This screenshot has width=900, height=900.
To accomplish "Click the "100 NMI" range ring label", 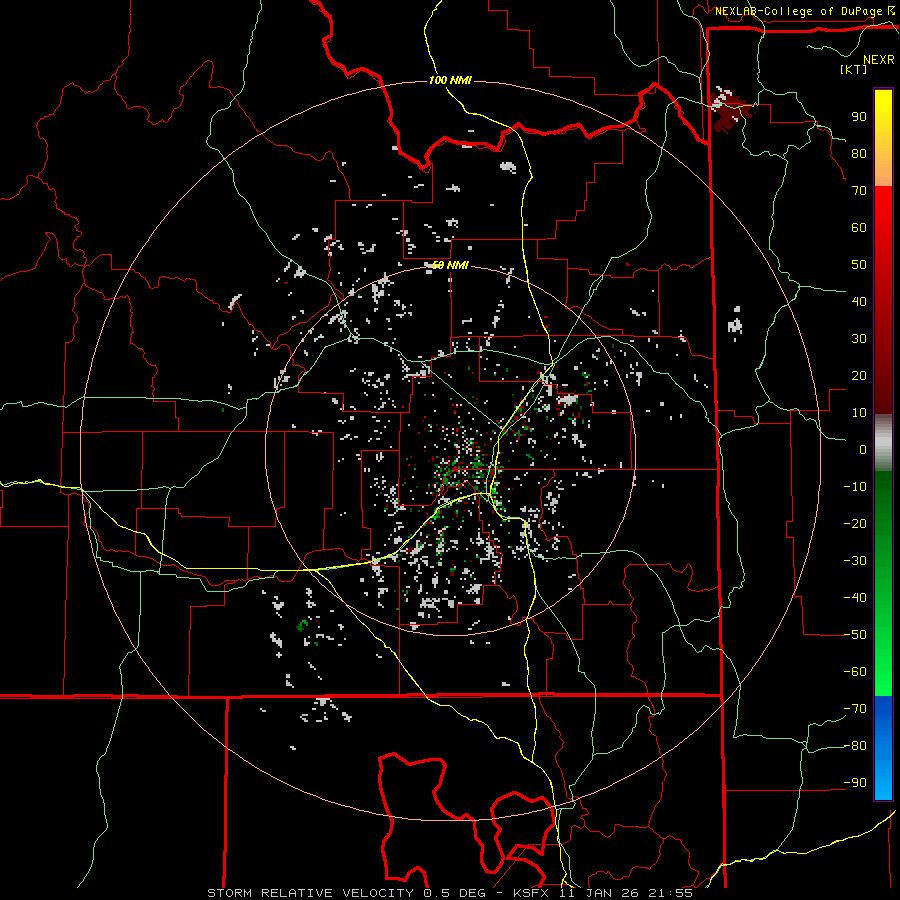I will [450, 80].
